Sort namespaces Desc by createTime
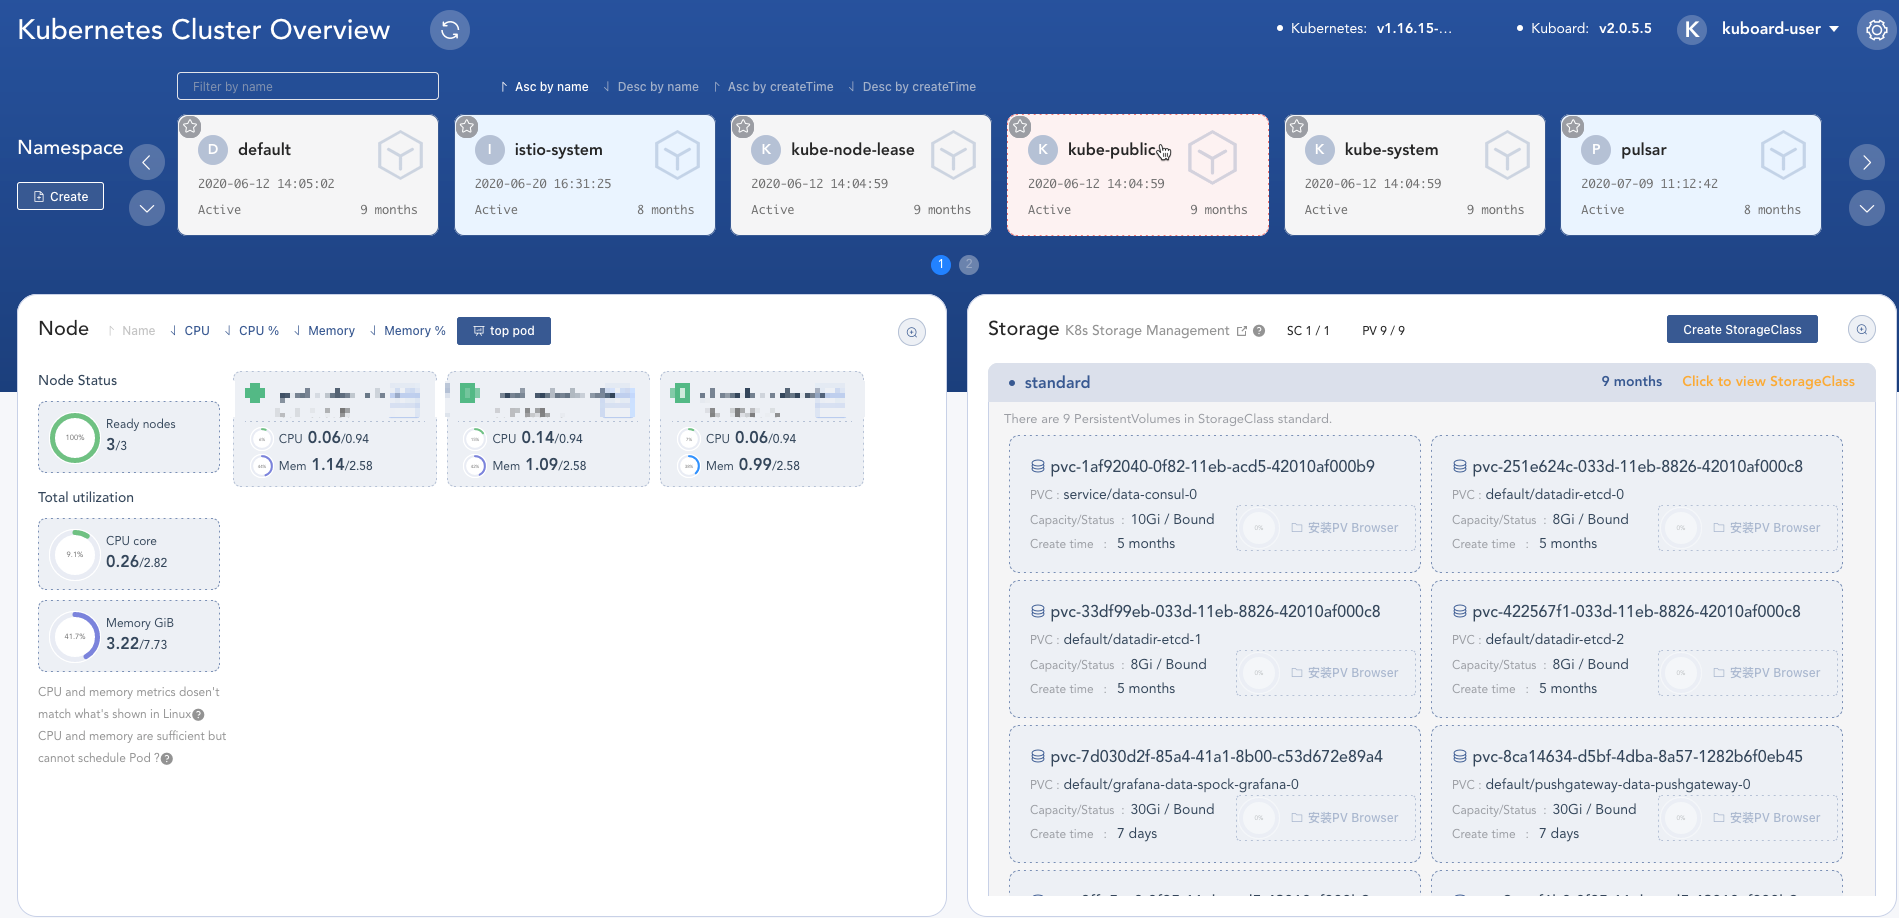The width and height of the screenshot is (1899, 918). pos(912,87)
